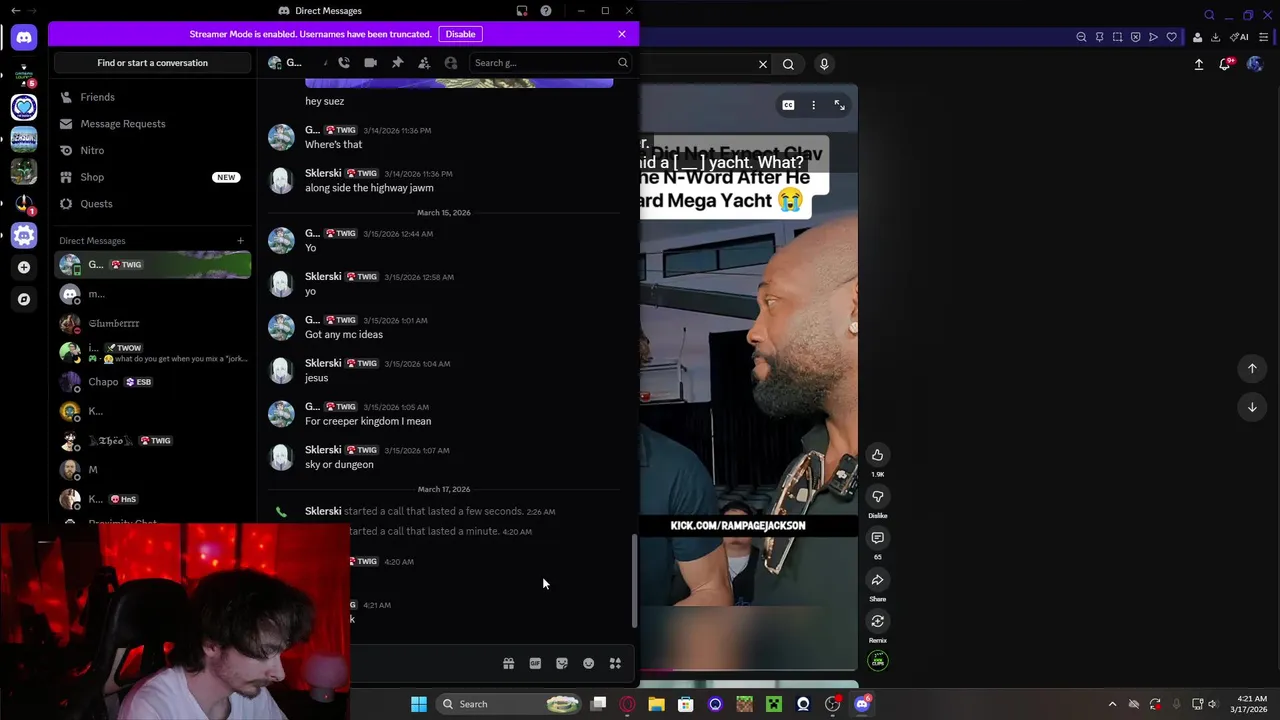The width and height of the screenshot is (1280, 720).
Task: Open Message Requests in sidebar
Action: pyautogui.click(x=152, y=124)
